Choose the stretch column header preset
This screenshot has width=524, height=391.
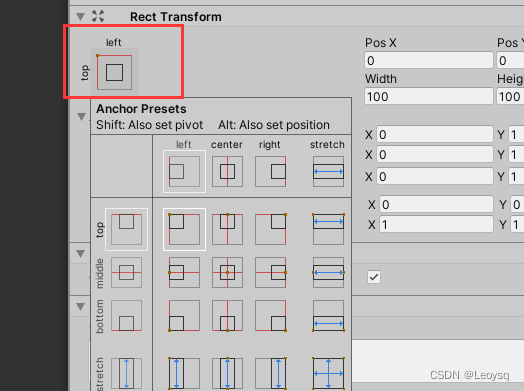(x=329, y=171)
